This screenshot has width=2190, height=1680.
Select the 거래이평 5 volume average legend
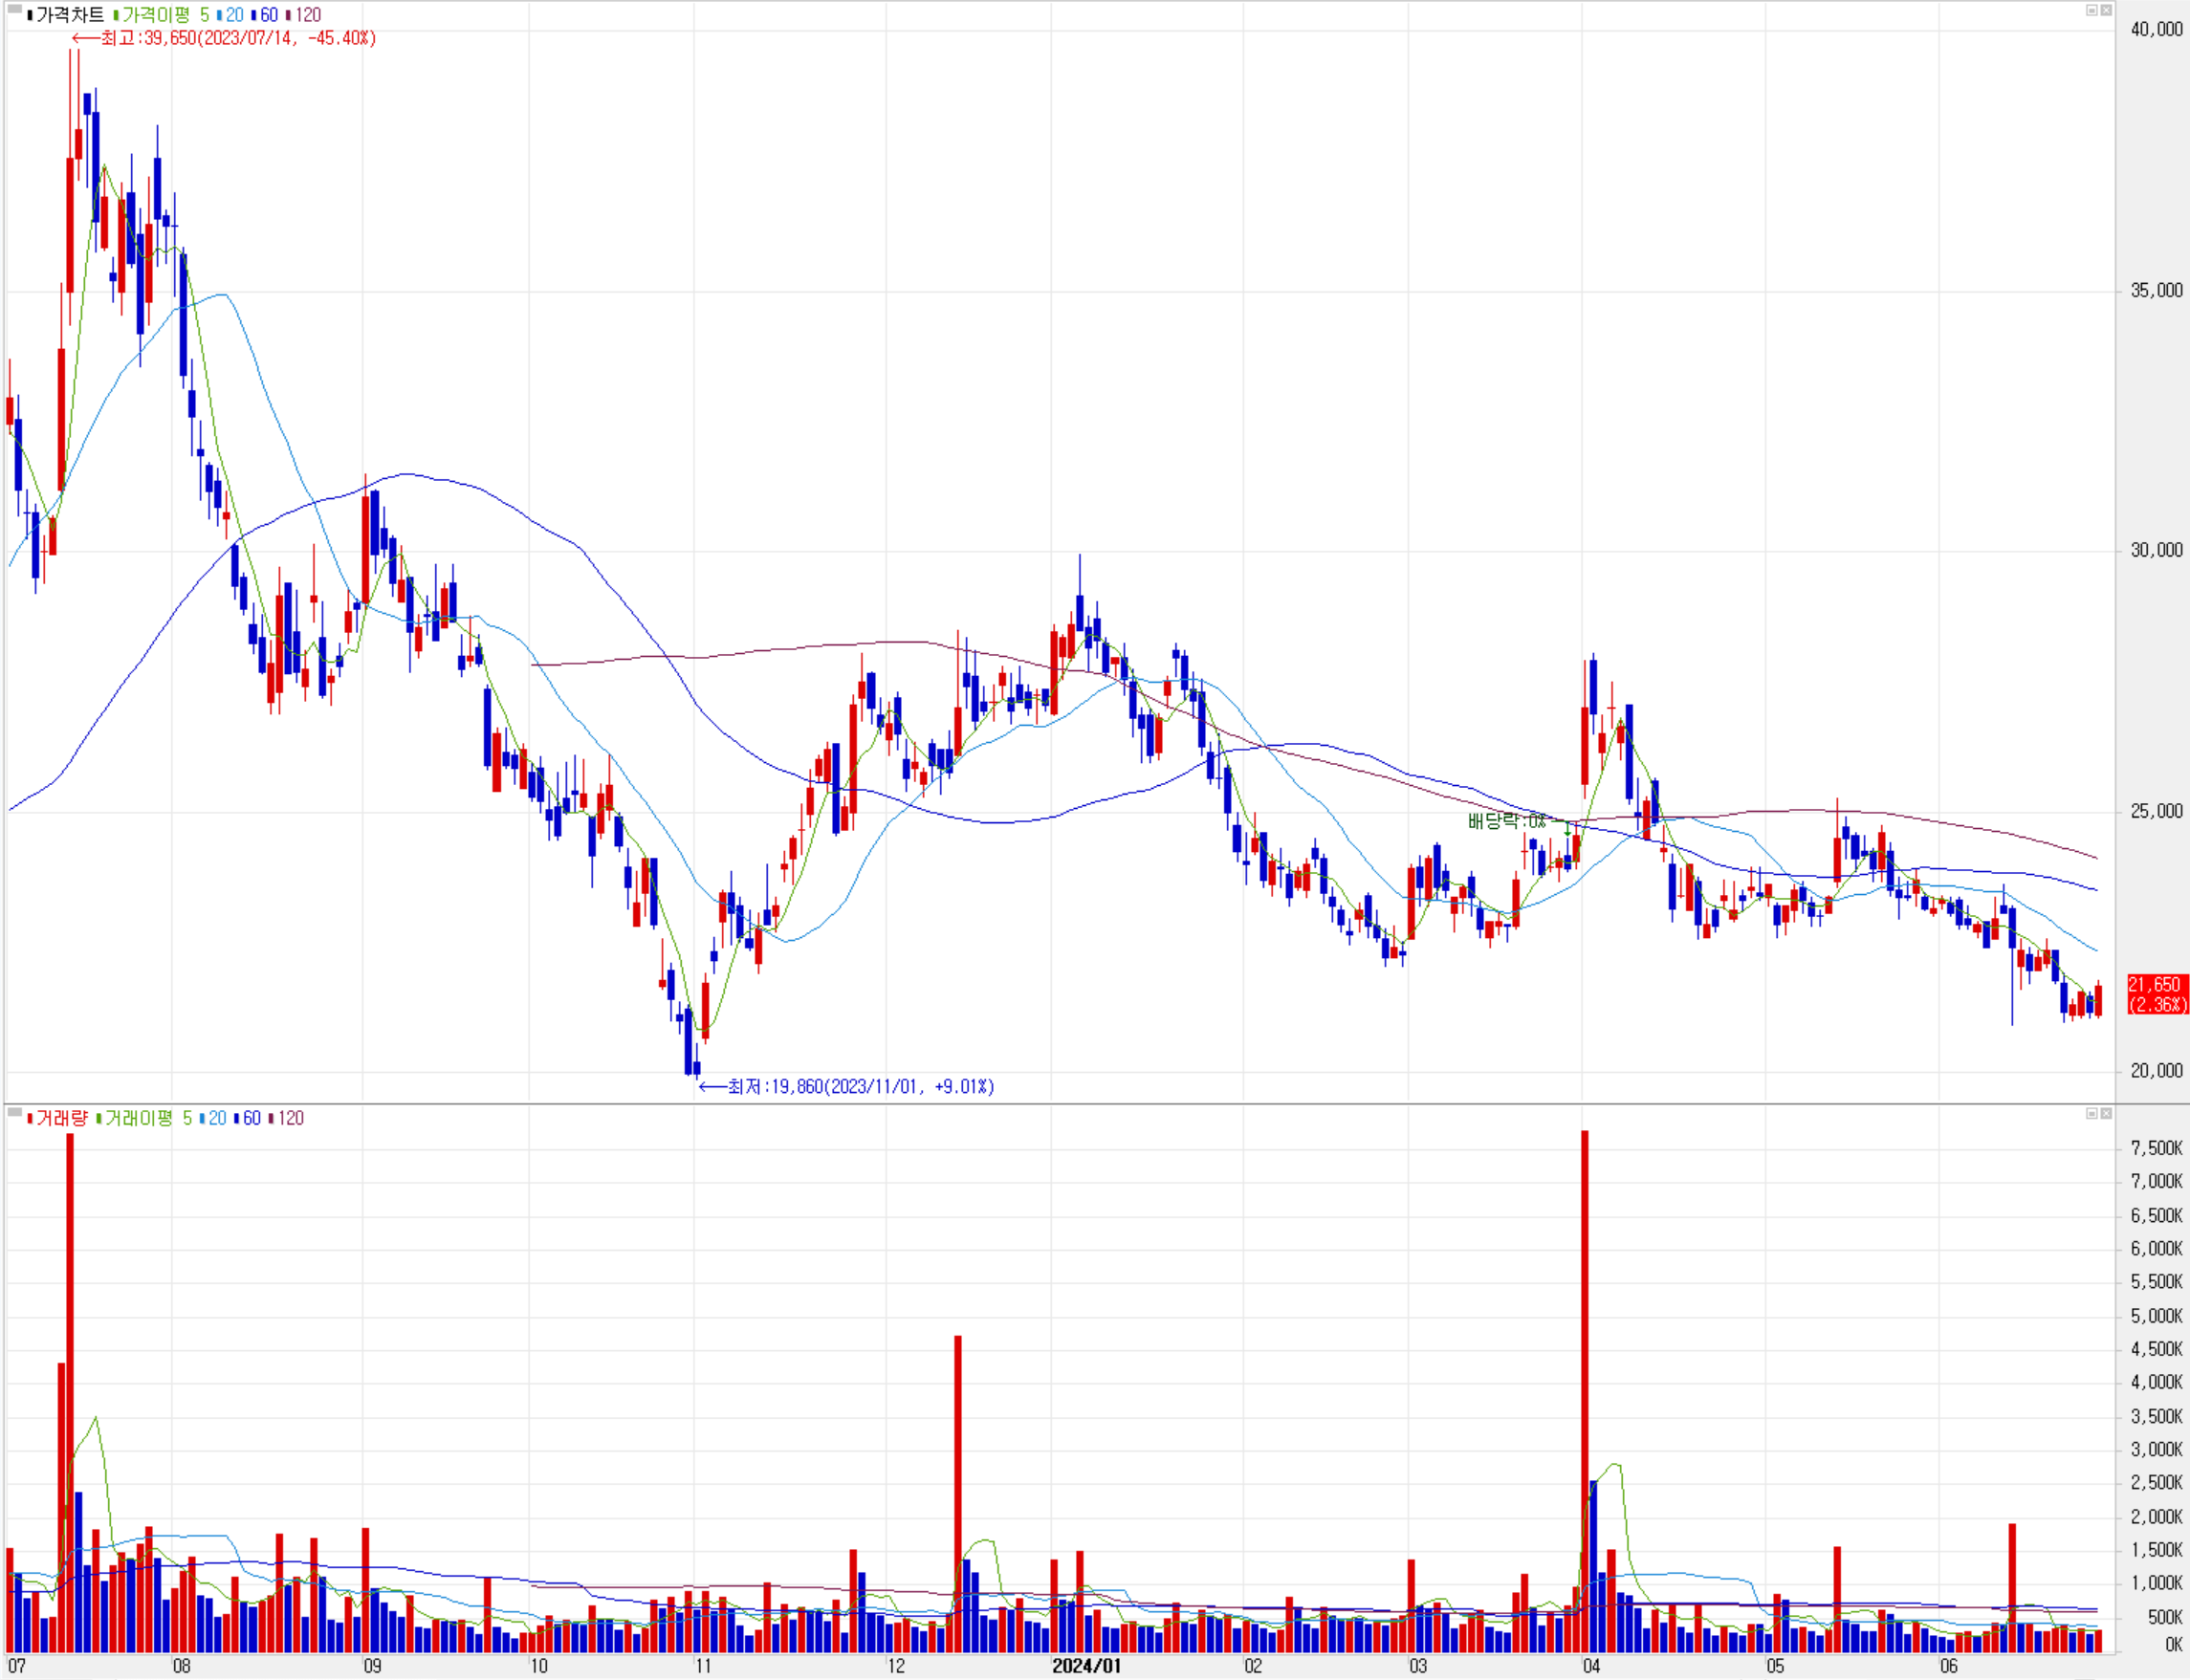148,1118
